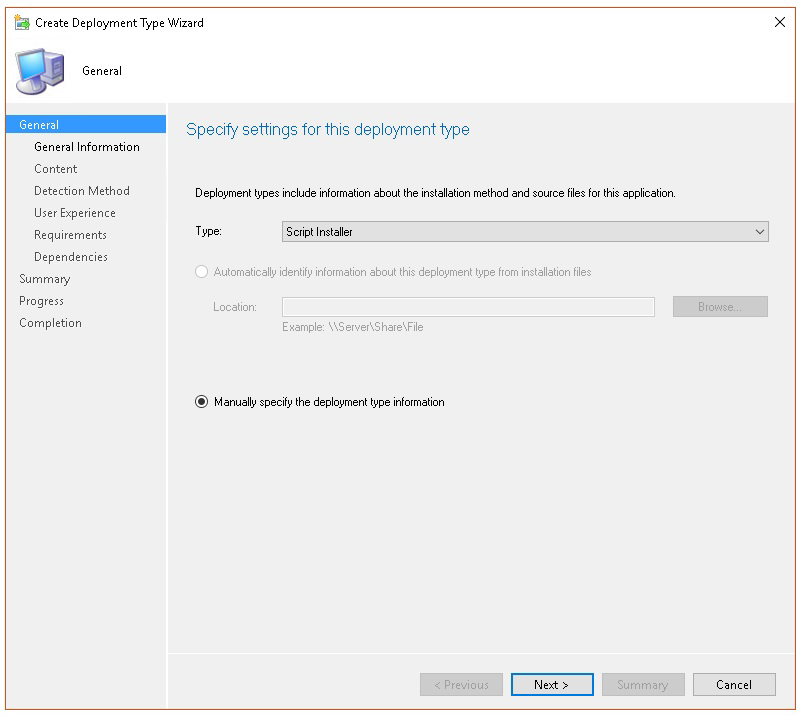This screenshot has width=804, height=716.
Task: Close the Create Deployment Type Wizard
Action: (779, 22)
